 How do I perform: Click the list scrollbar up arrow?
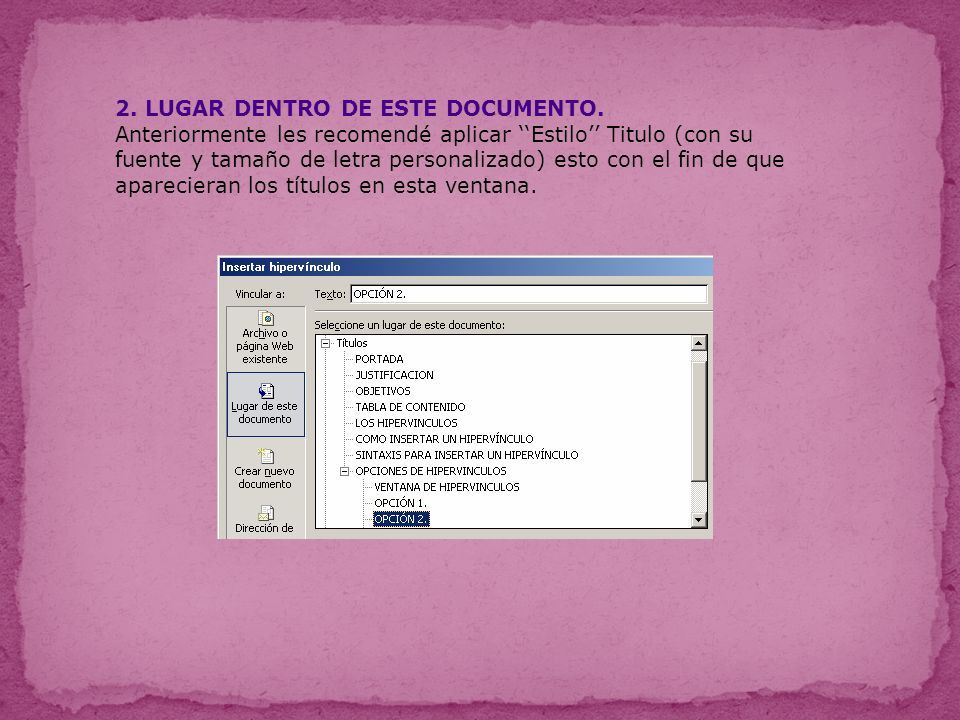tap(699, 343)
